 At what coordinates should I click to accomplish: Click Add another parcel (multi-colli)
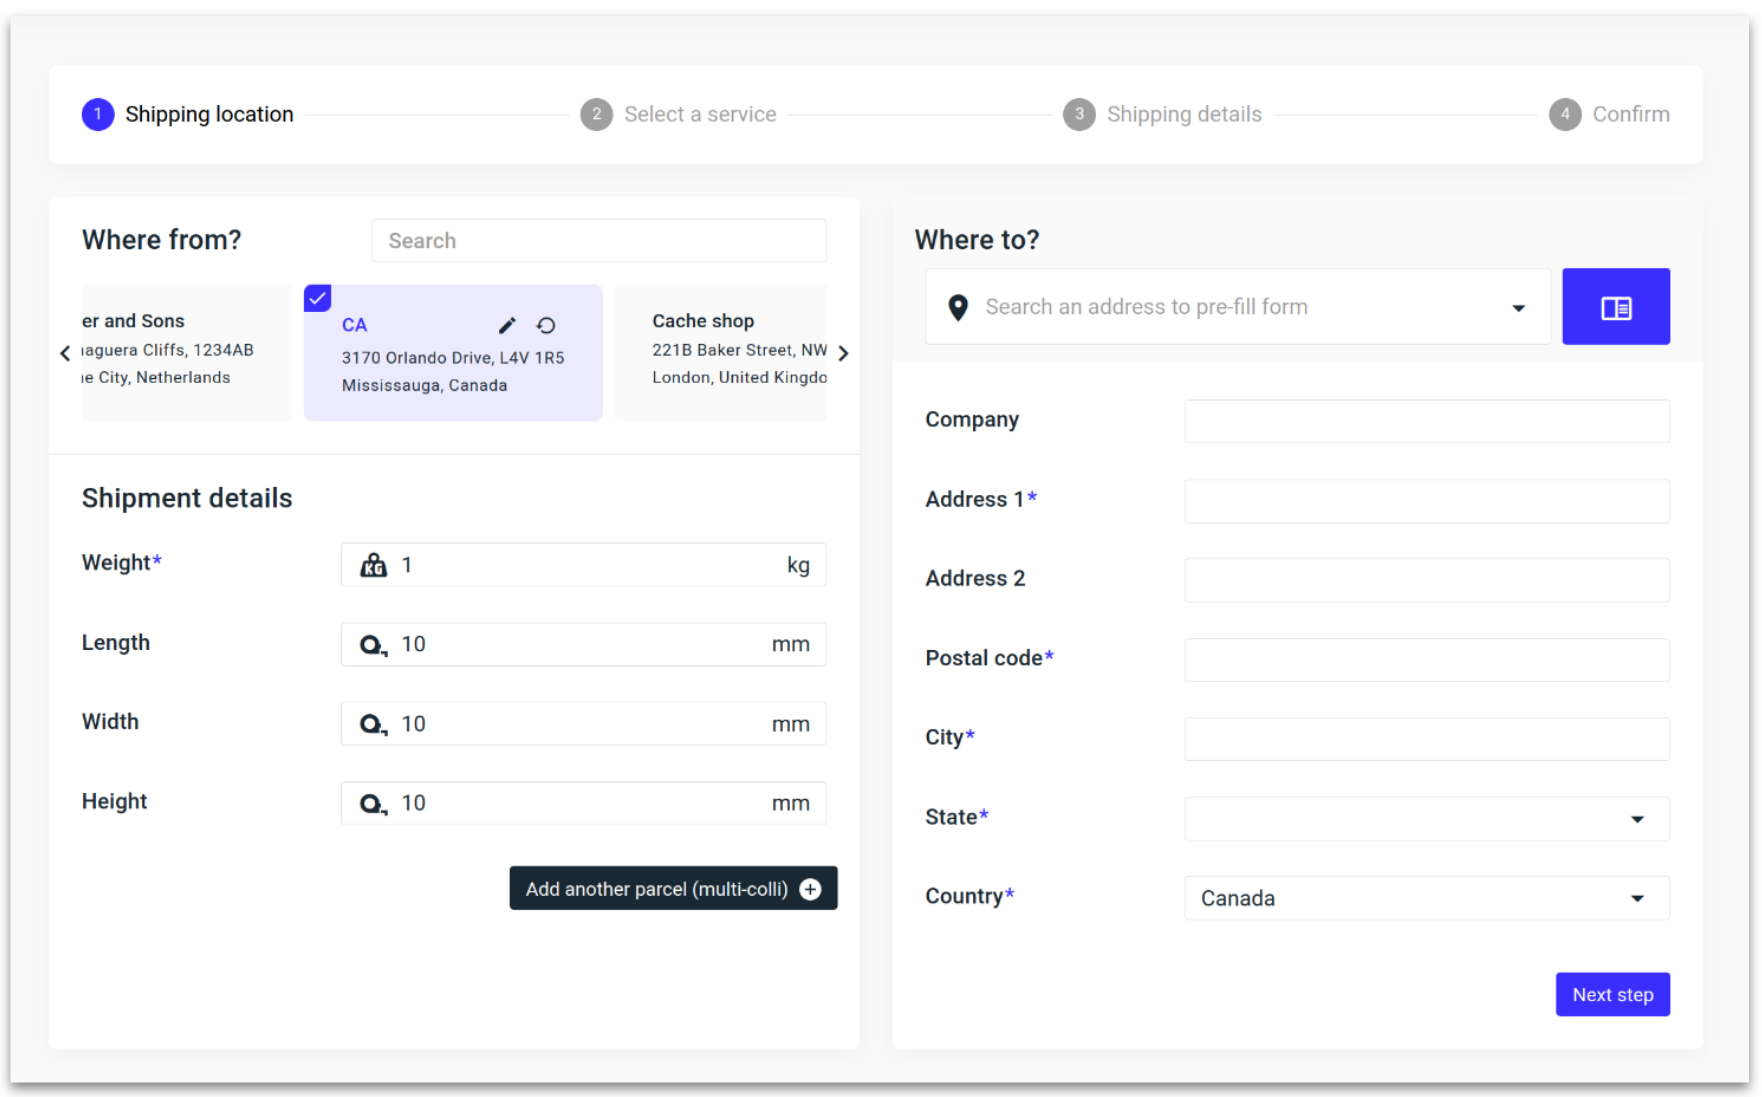coord(672,888)
